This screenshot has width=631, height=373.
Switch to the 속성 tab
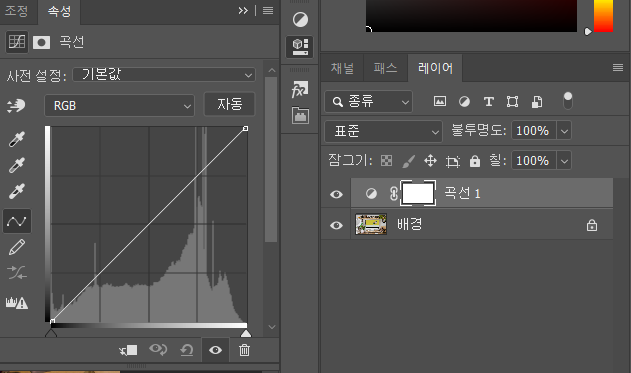59,11
